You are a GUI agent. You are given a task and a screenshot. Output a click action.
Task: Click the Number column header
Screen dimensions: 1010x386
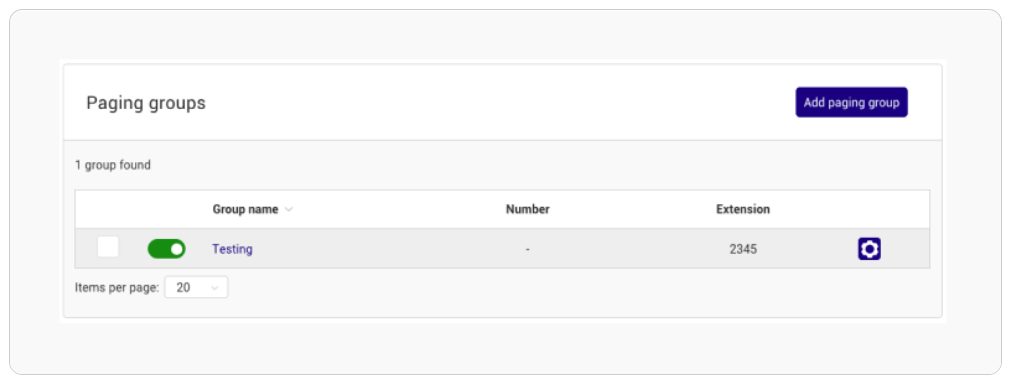[x=528, y=209]
